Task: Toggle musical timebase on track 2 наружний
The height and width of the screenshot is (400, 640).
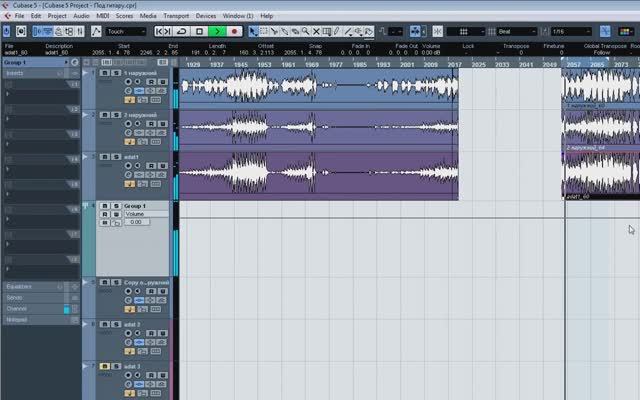Action: click(x=129, y=142)
